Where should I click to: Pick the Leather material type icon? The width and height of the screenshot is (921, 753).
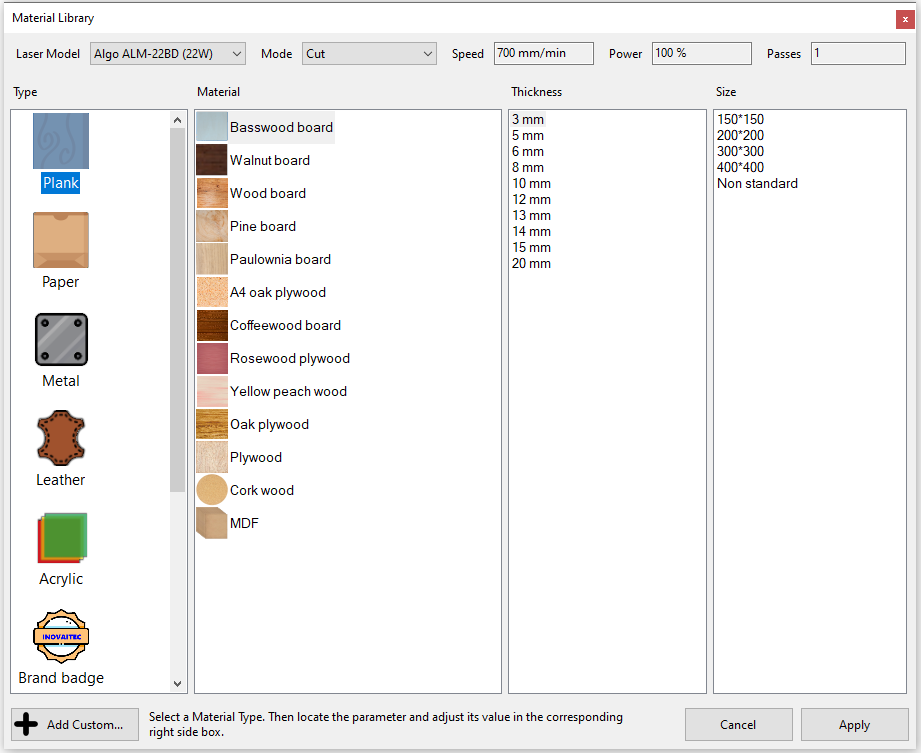click(61, 438)
